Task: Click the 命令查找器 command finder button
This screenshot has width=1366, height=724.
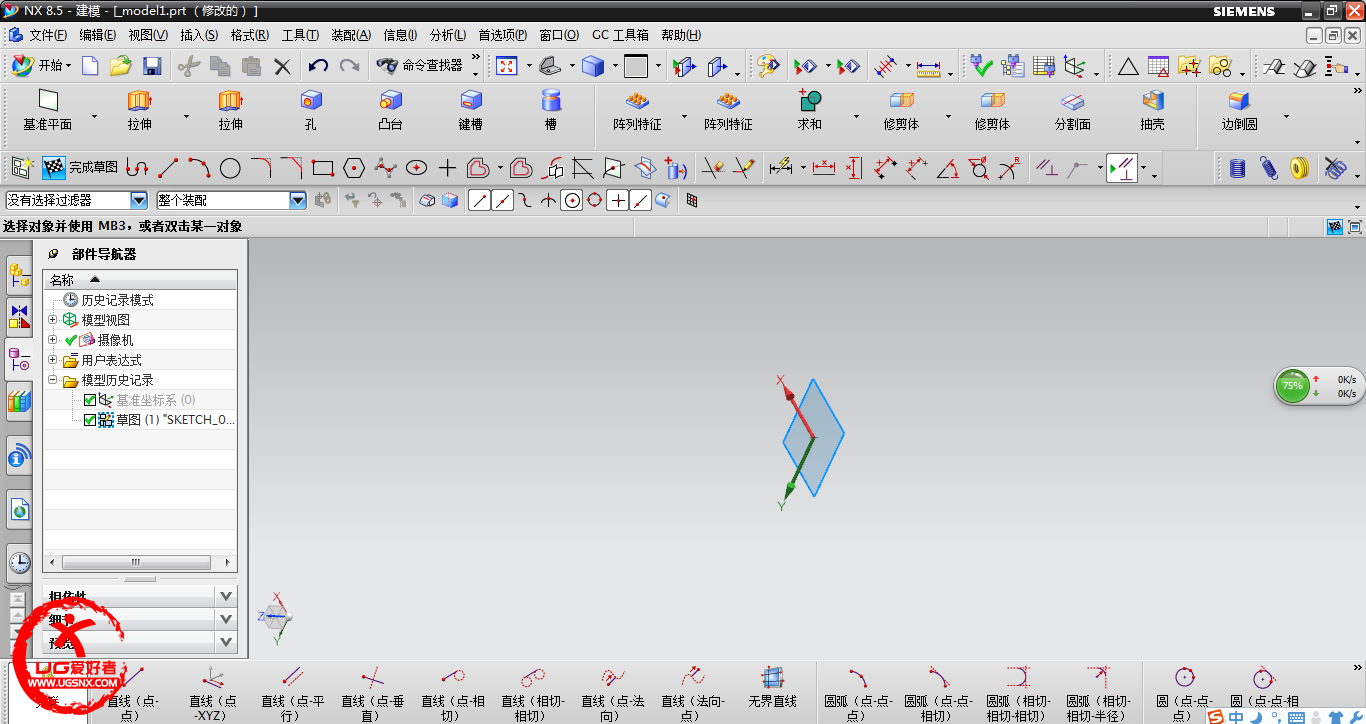Action: tap(420, 66)
